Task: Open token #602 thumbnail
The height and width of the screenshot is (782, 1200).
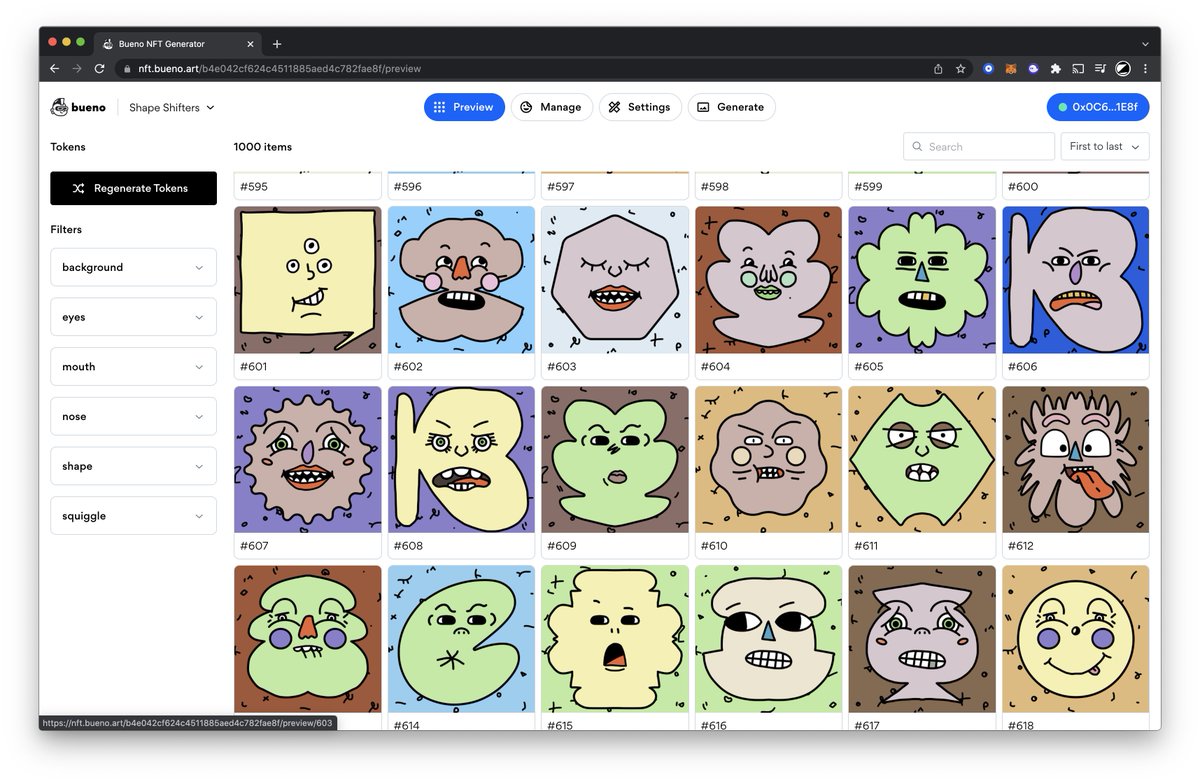Action: pos(461,280)
